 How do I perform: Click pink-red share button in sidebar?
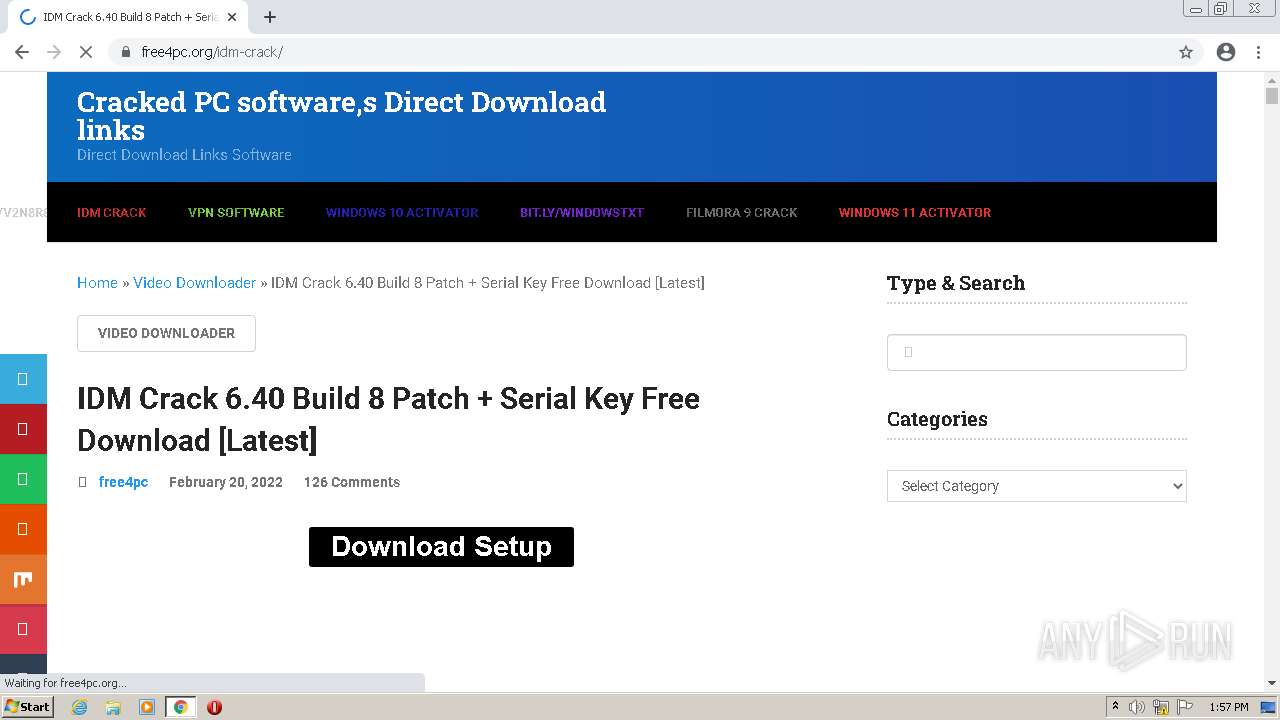pyautogui.click(x=23, y=629)
